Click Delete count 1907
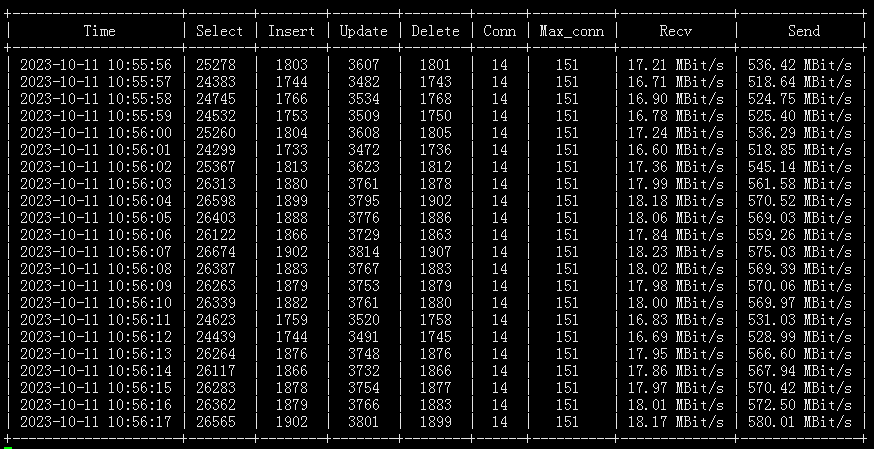 [x=435, y=252]
